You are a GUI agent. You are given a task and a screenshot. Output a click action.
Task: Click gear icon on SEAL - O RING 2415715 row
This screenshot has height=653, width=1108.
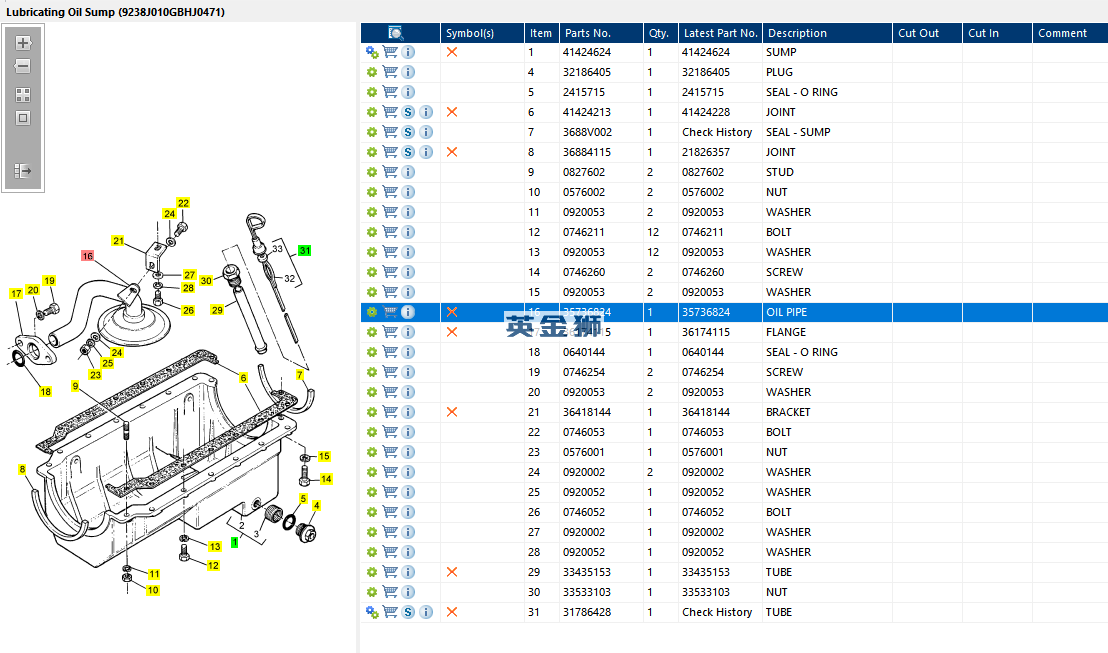point(372,92)
